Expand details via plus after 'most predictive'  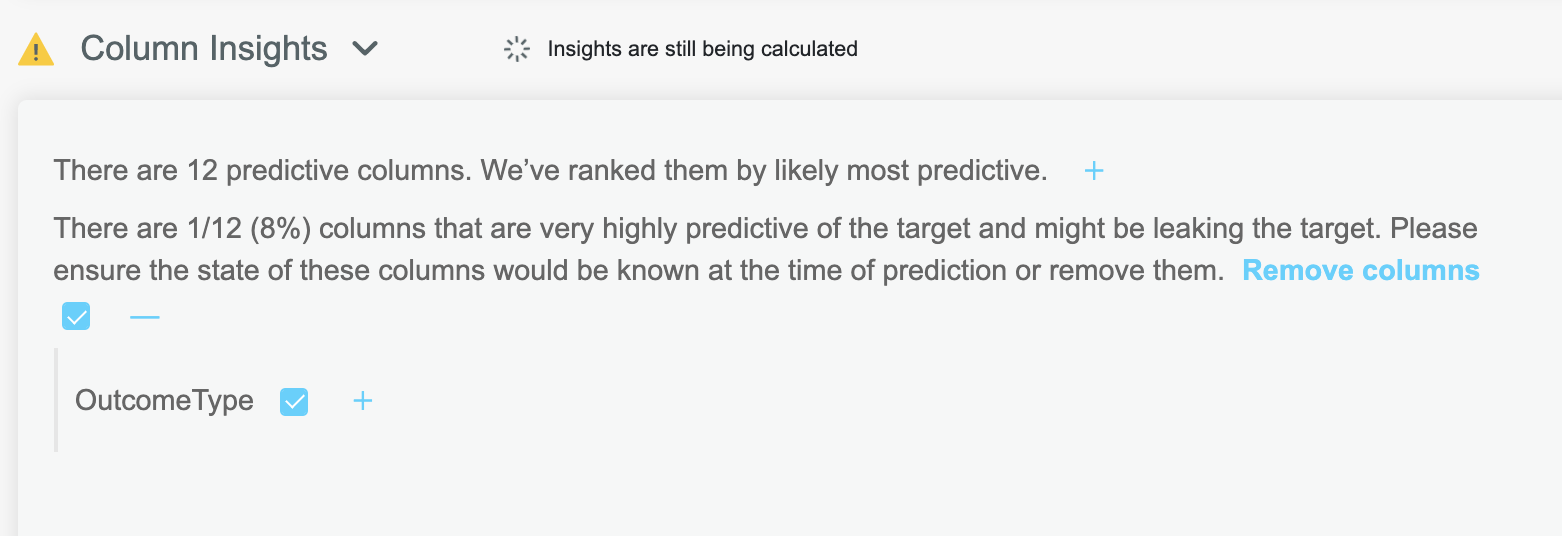pyautogui.click(x=1094, y=171)
